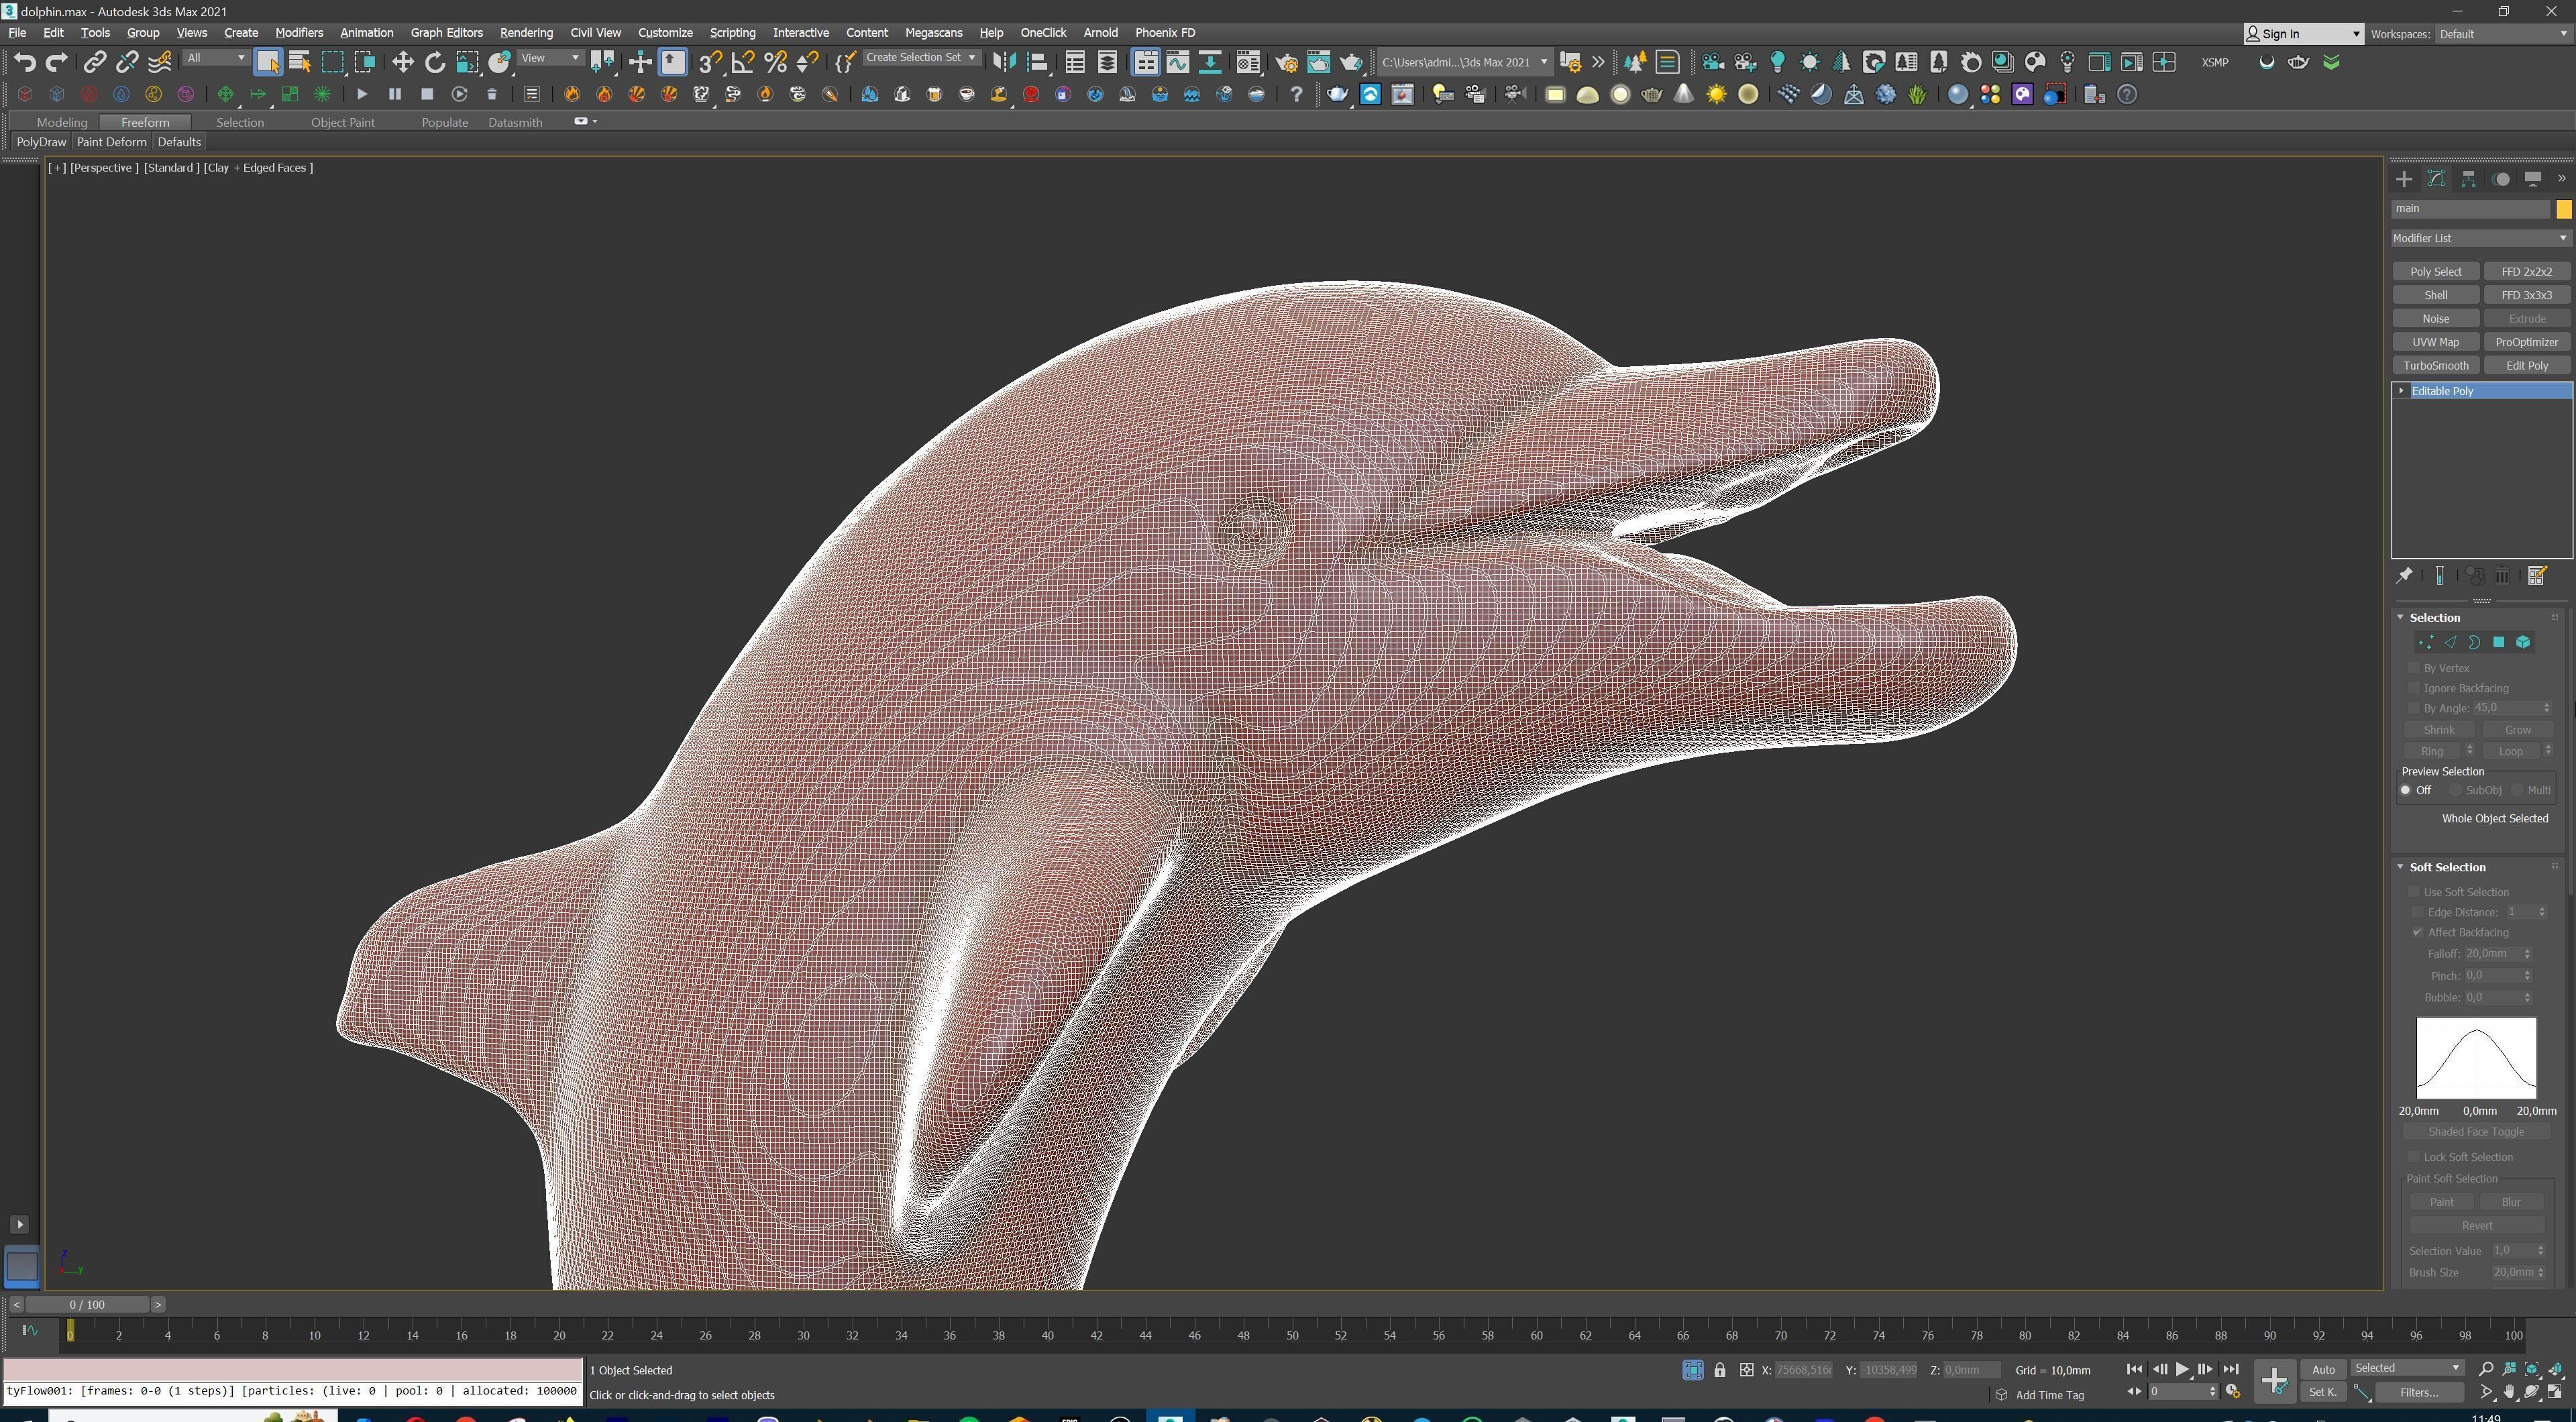Activate Select and Link tool

tap(94, 62)
